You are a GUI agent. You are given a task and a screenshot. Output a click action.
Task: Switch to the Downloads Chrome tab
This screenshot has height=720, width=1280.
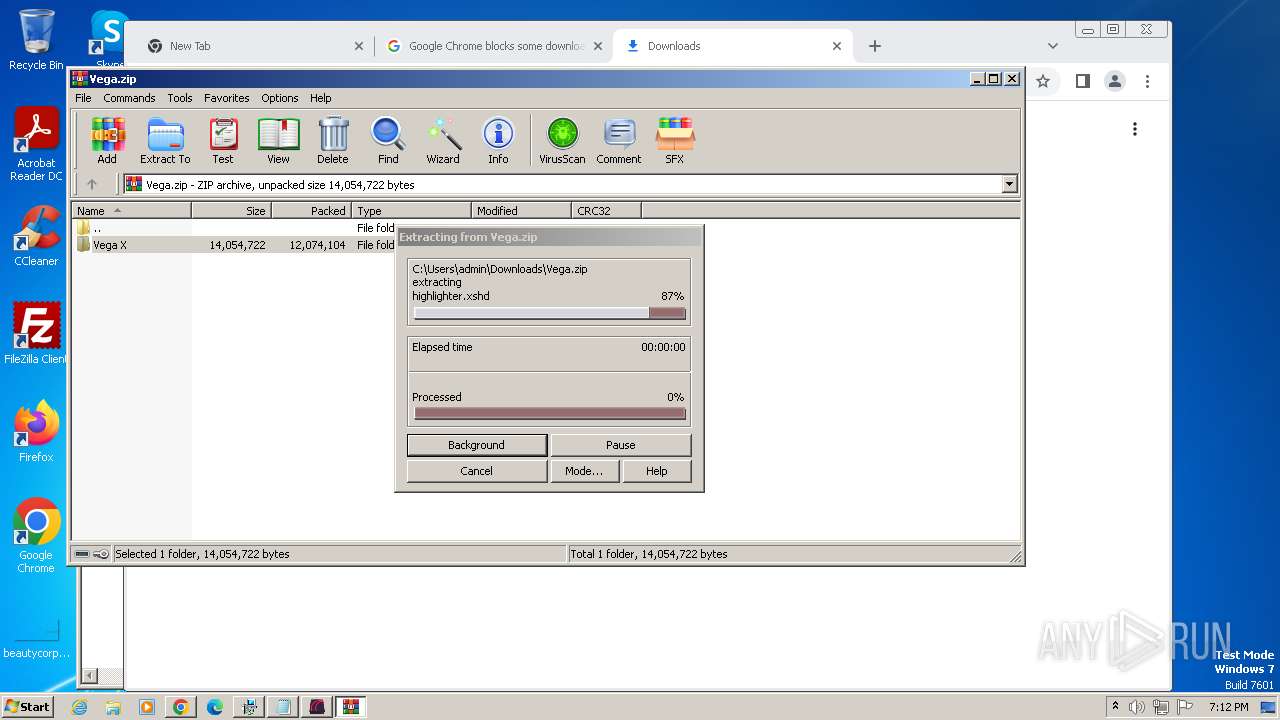click(733, 46)
